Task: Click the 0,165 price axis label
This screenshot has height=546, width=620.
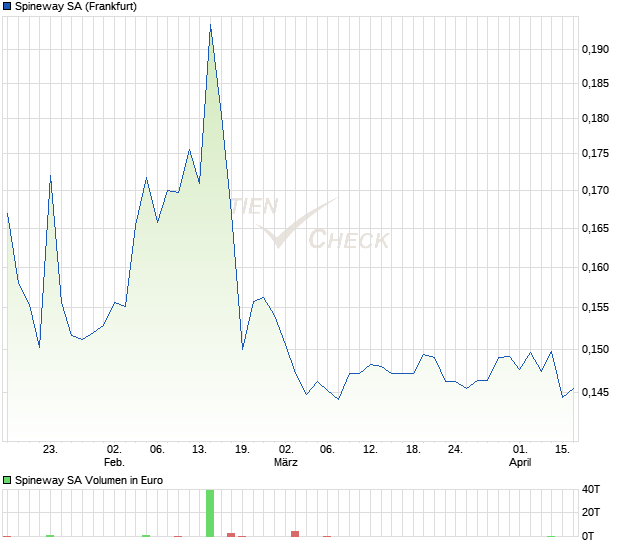Action: pyautogui.click(x=595, y=228)
